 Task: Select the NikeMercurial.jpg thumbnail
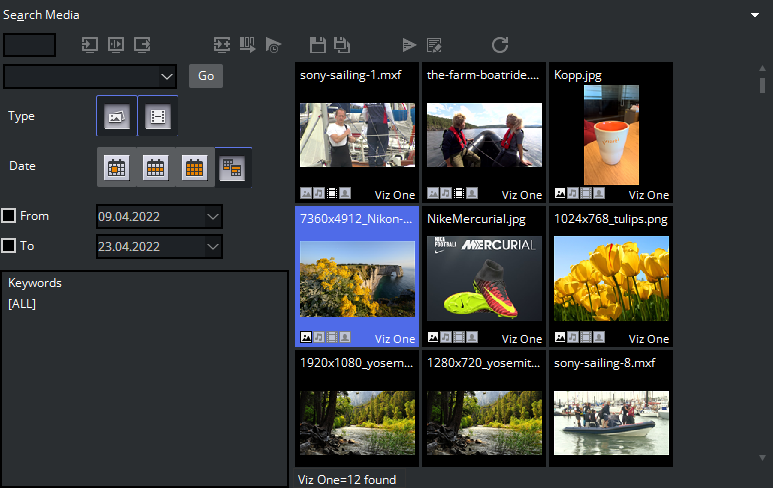point(484,277)
